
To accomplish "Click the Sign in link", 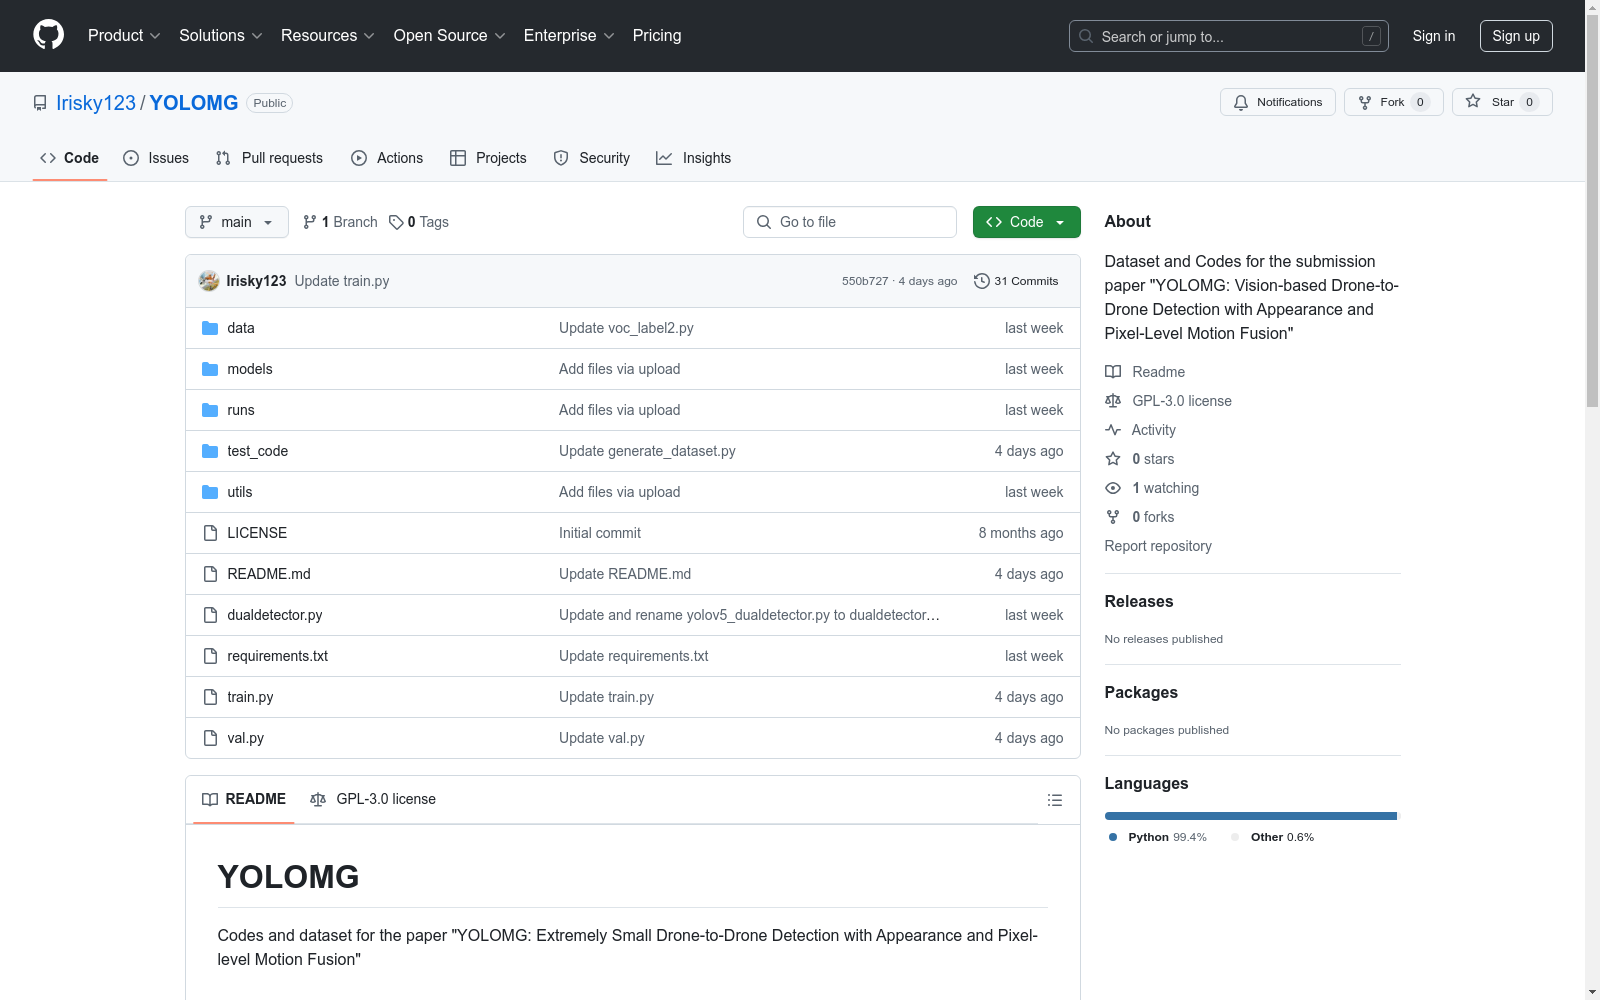I will coord(1434,36).
